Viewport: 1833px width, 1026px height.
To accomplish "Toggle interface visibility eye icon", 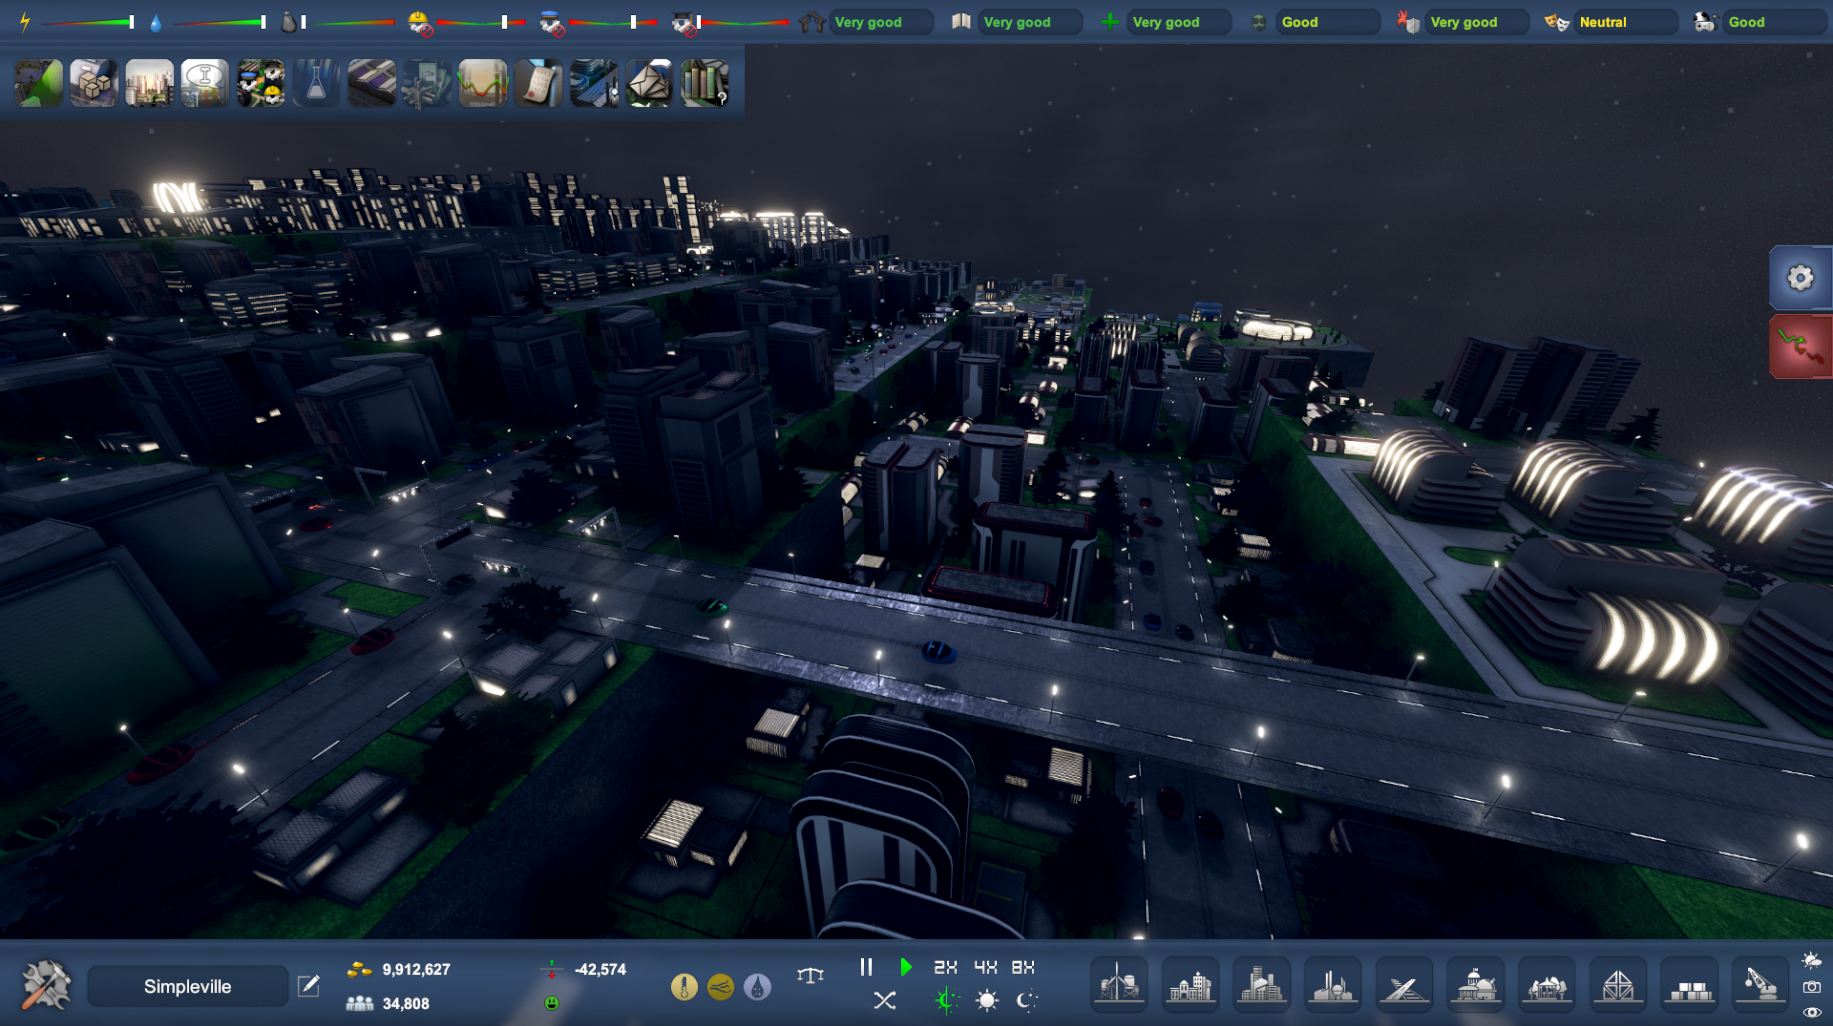I will coord(1812,1013).
